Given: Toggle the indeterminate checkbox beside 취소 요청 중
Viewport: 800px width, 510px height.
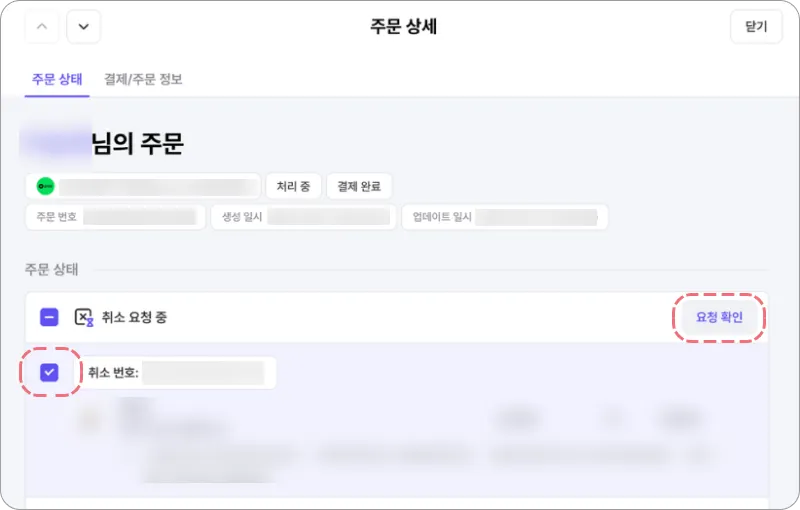Looking at the screenshot, I should pyautogui.click(x=49, y=317).
